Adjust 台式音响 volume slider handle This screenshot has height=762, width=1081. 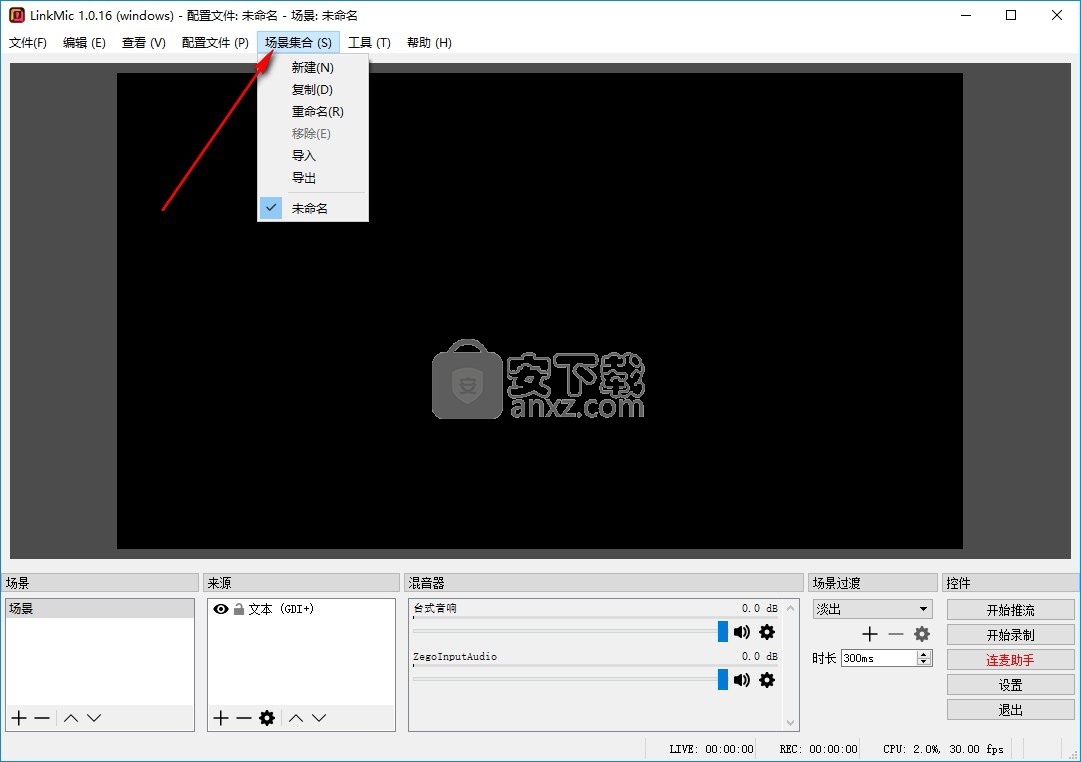coord(723,631)
